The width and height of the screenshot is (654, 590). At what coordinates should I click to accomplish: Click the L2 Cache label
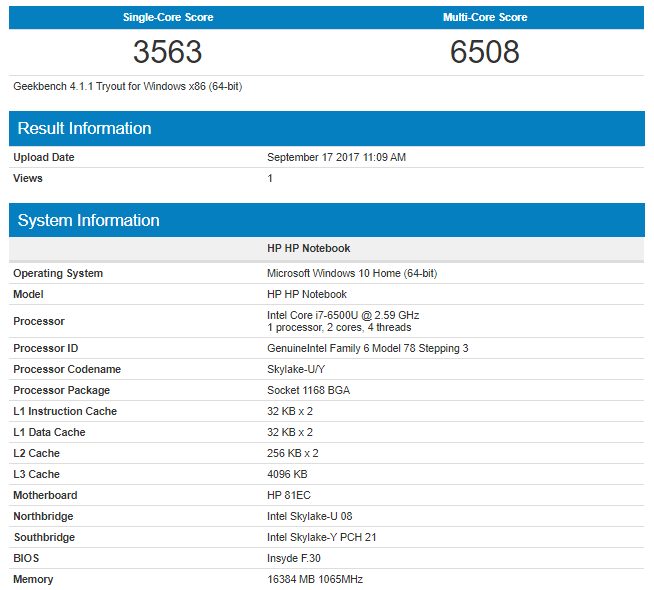pos(37,453)
